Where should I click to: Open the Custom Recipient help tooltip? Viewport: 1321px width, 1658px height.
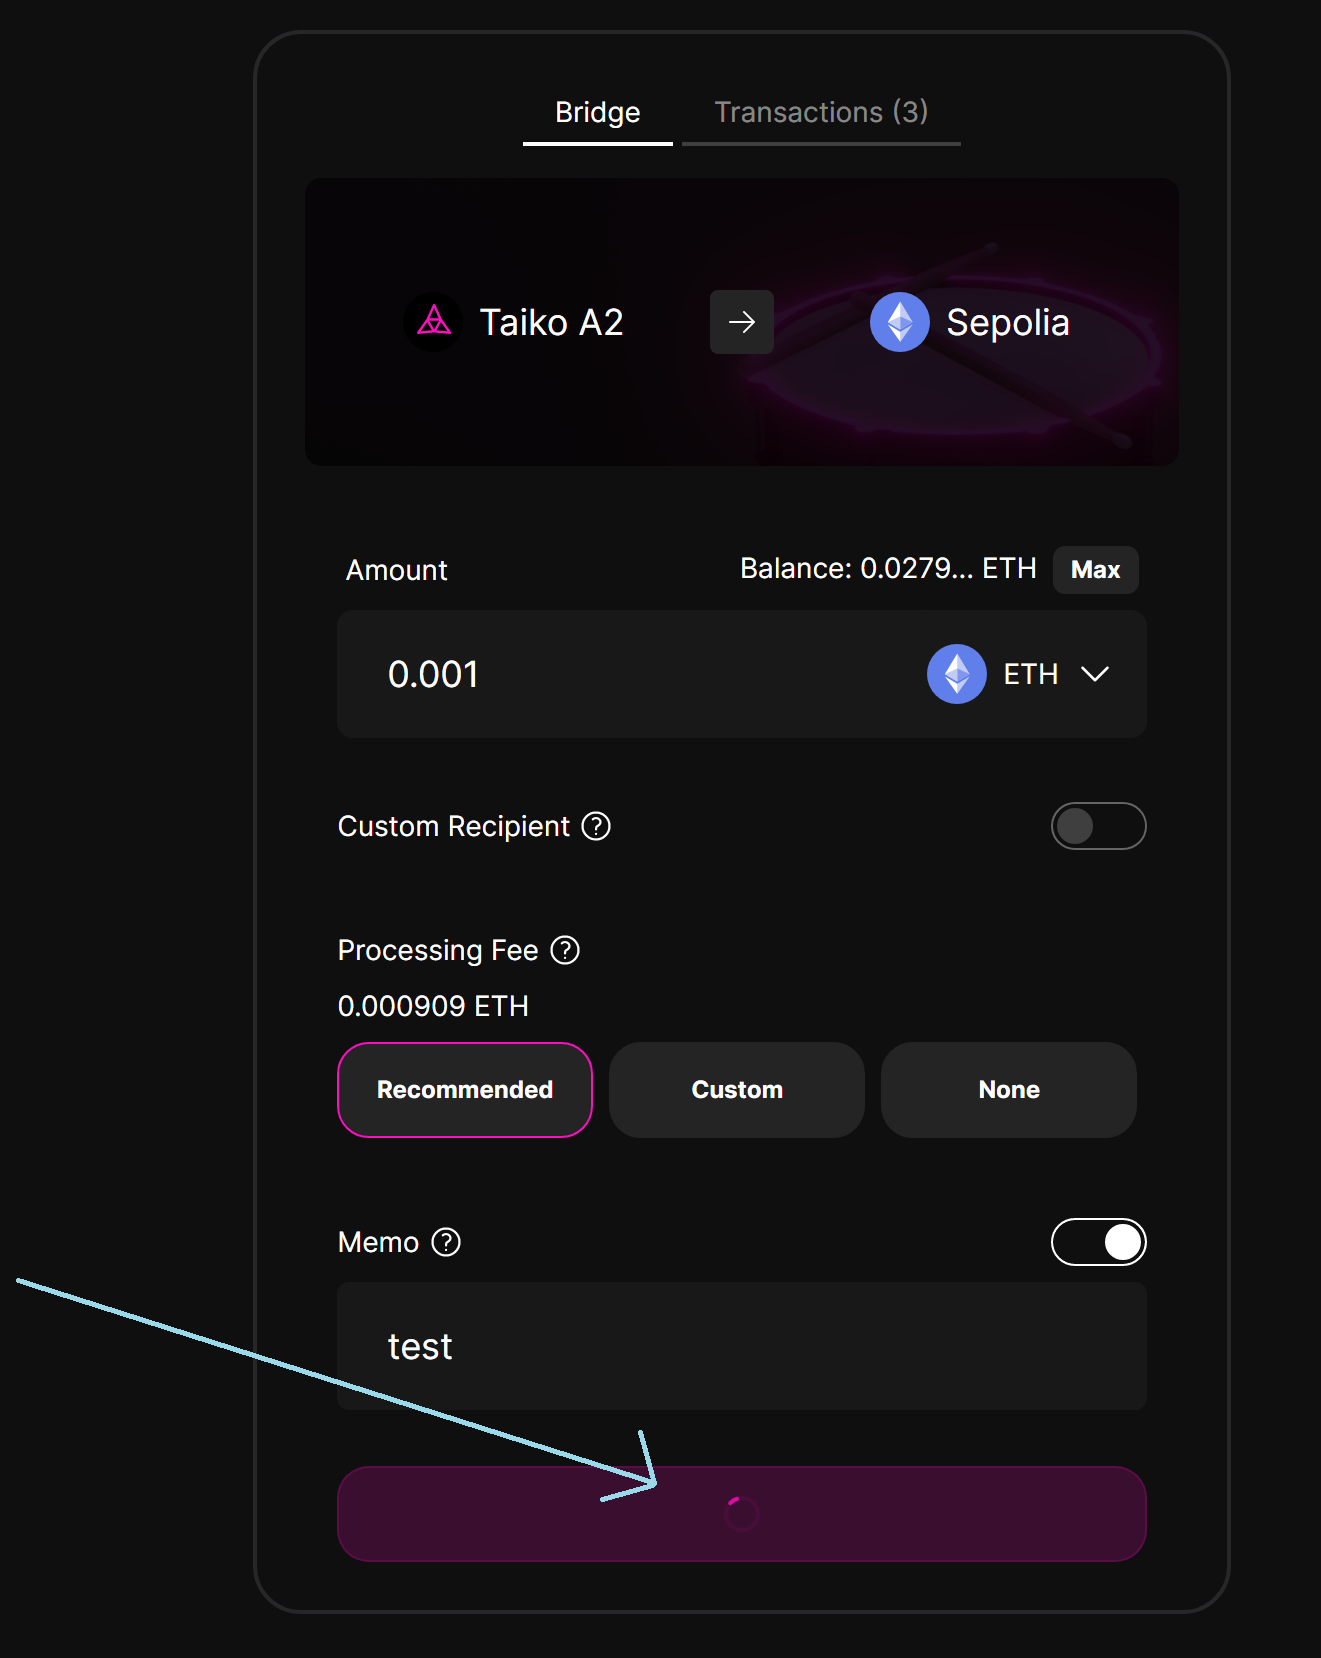click(595, 826)
